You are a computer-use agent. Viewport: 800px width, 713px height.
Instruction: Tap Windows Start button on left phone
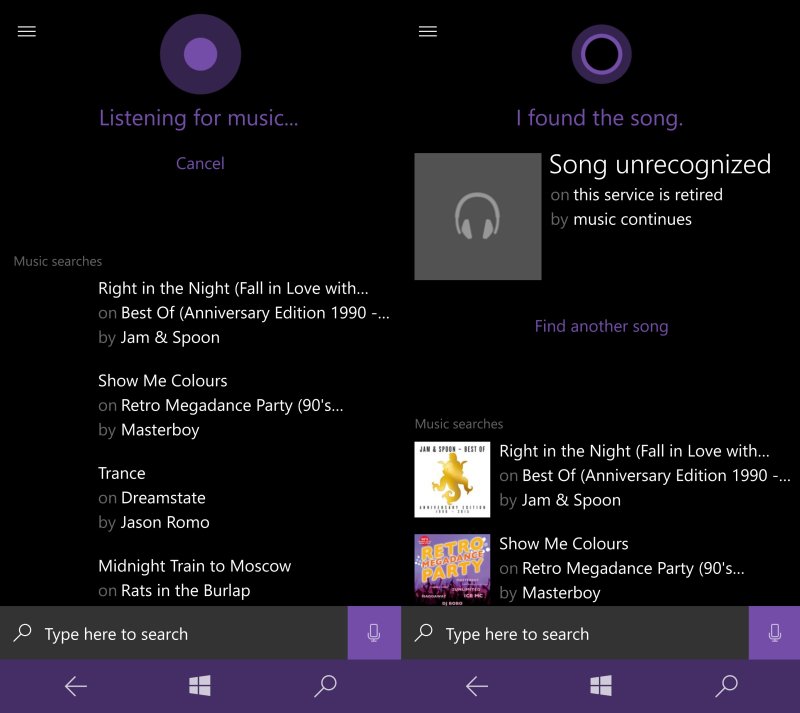click(x=199, y=685)
